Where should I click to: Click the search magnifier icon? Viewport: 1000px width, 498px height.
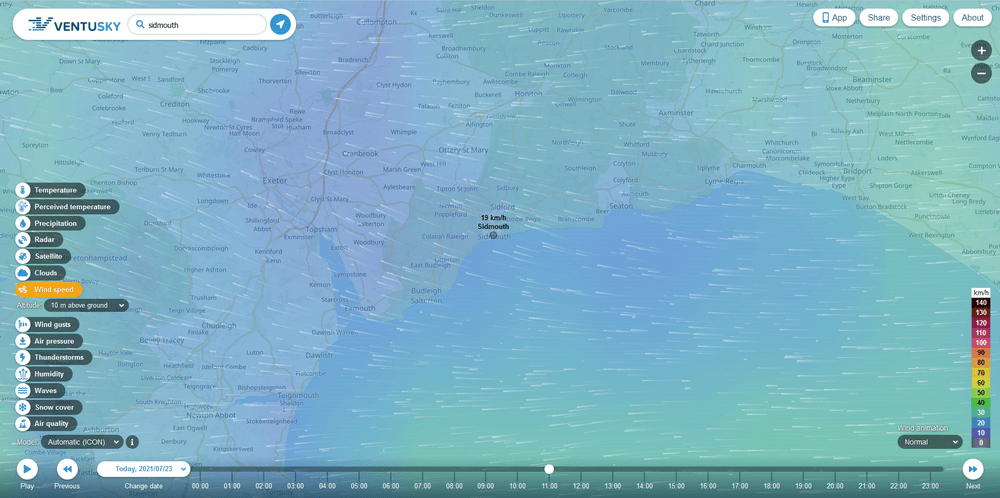pyautogui.click(x=141, y=24)
